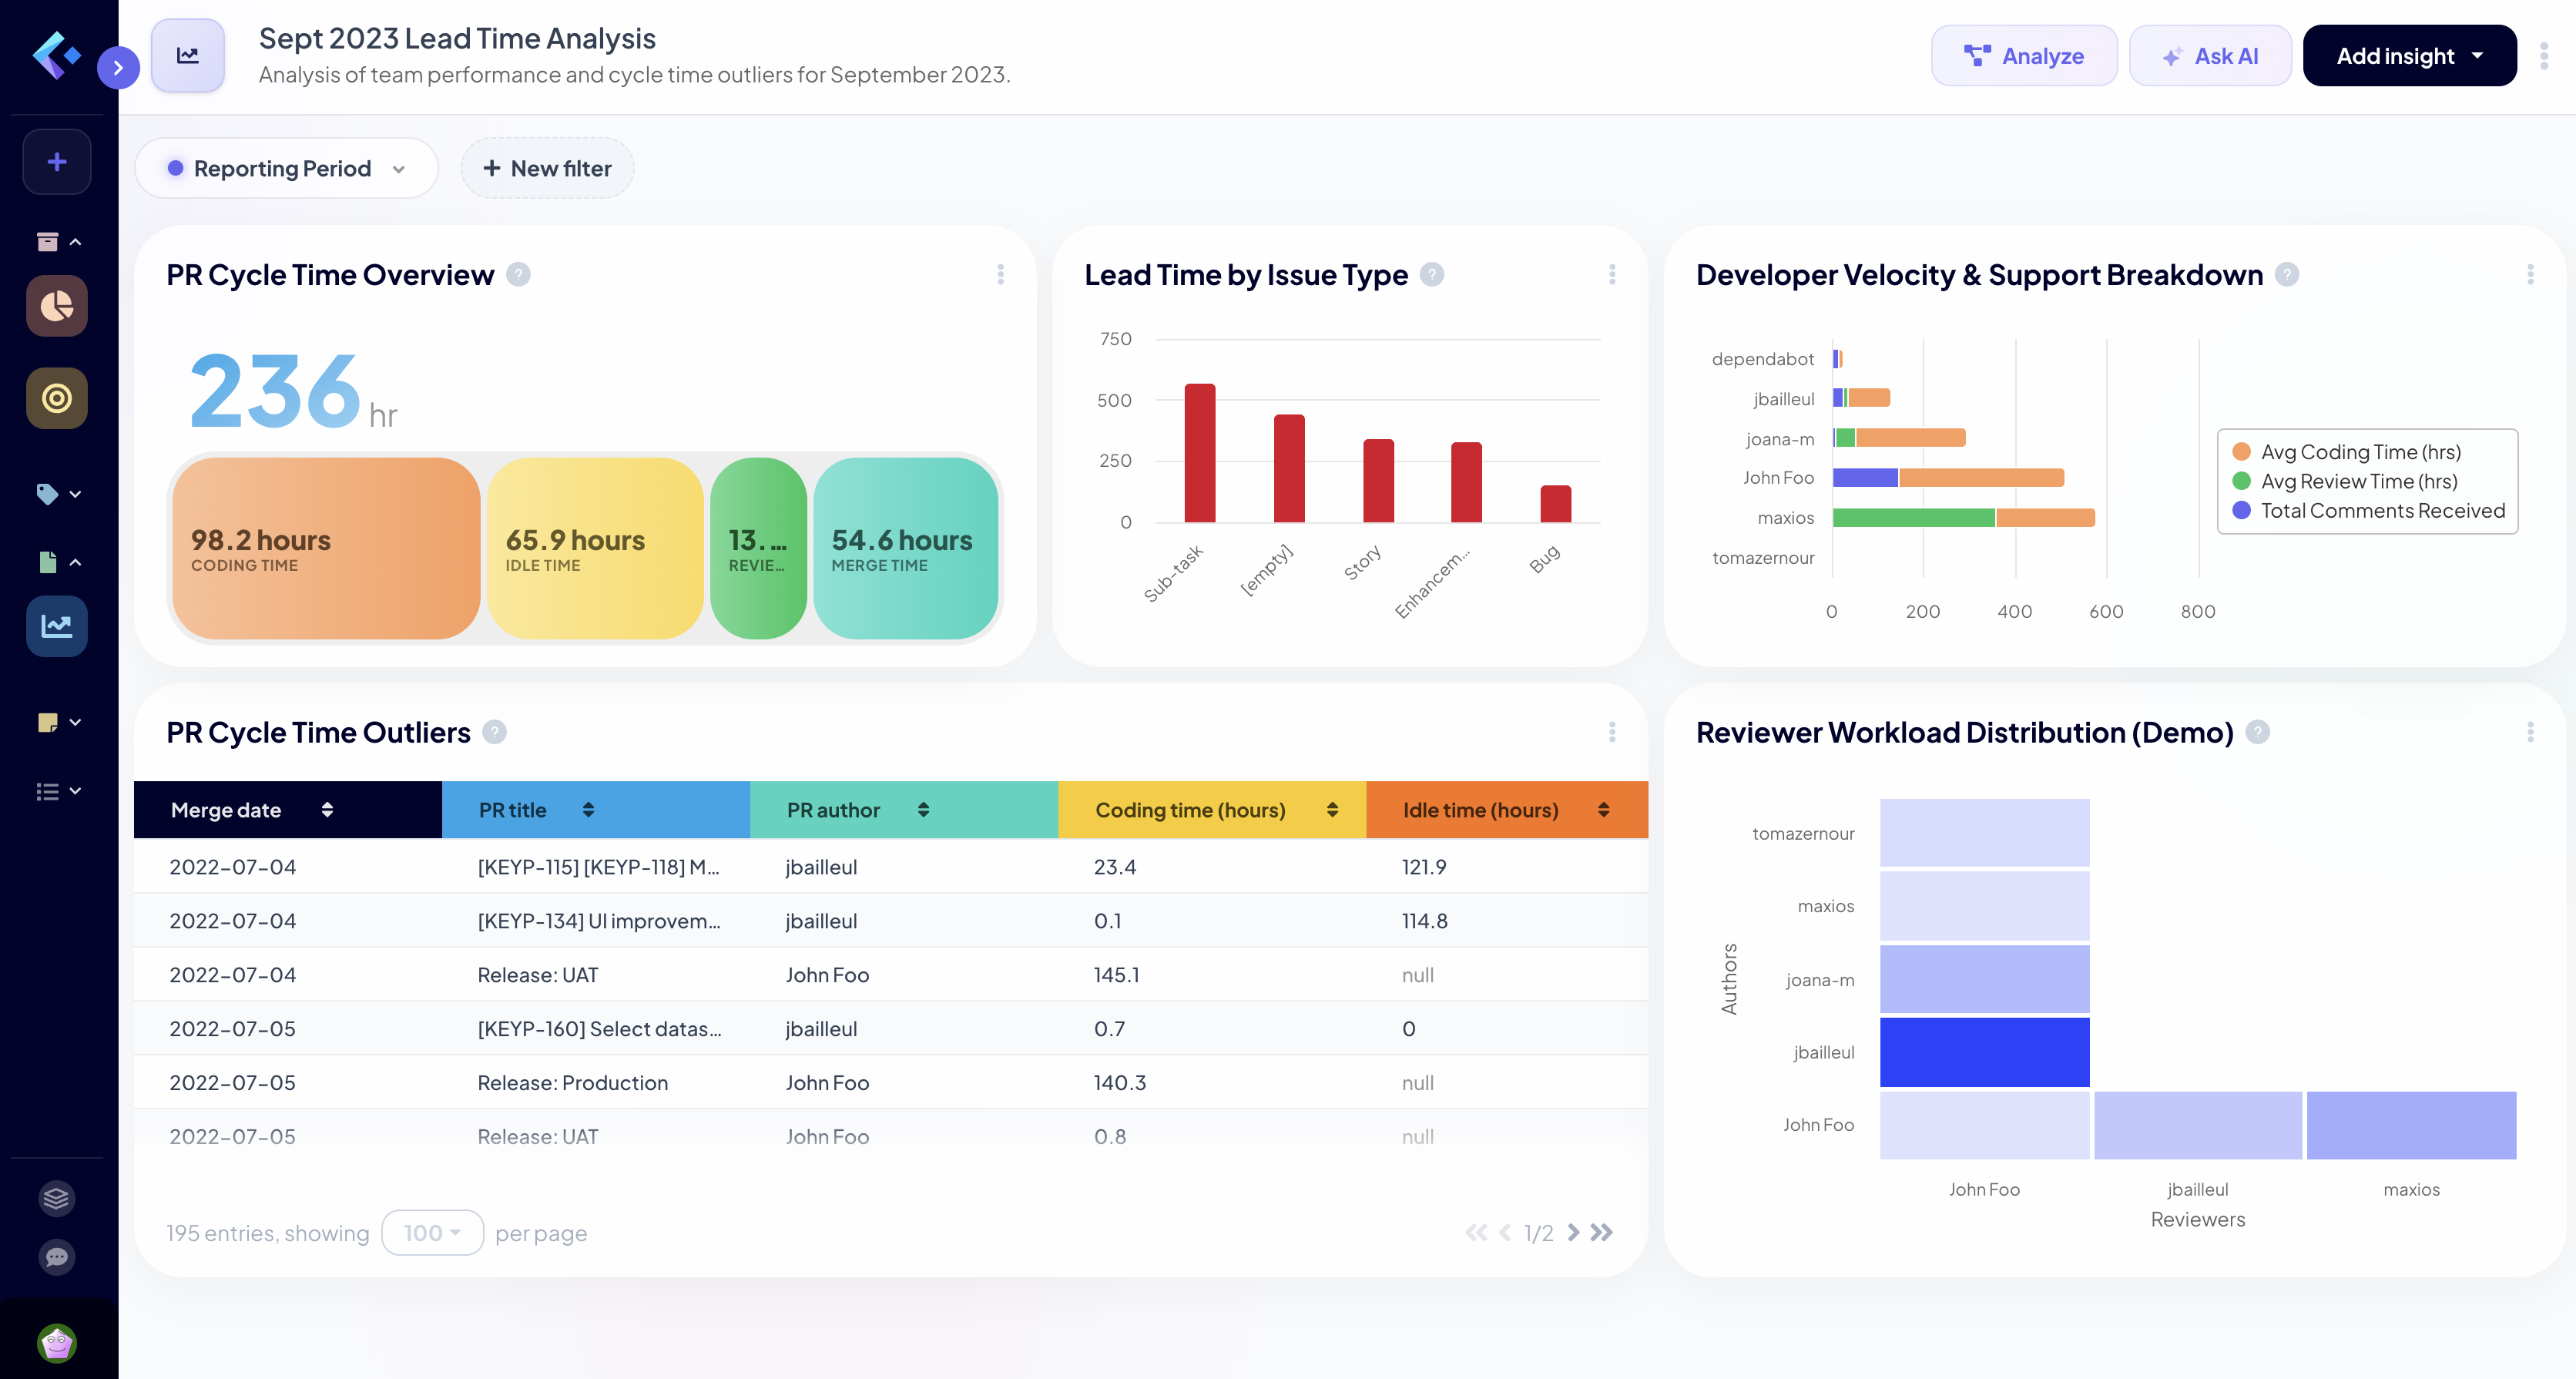Viewport: 2576px width, 1379px height.
Task: Open Lead Time by Issue Type options menu
Action: click(1612, 274)
